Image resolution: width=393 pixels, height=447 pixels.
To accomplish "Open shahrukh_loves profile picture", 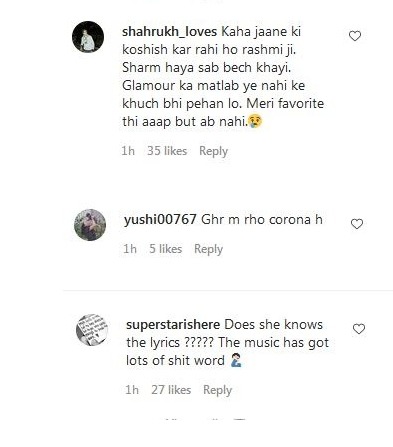I will click(88, 37).
